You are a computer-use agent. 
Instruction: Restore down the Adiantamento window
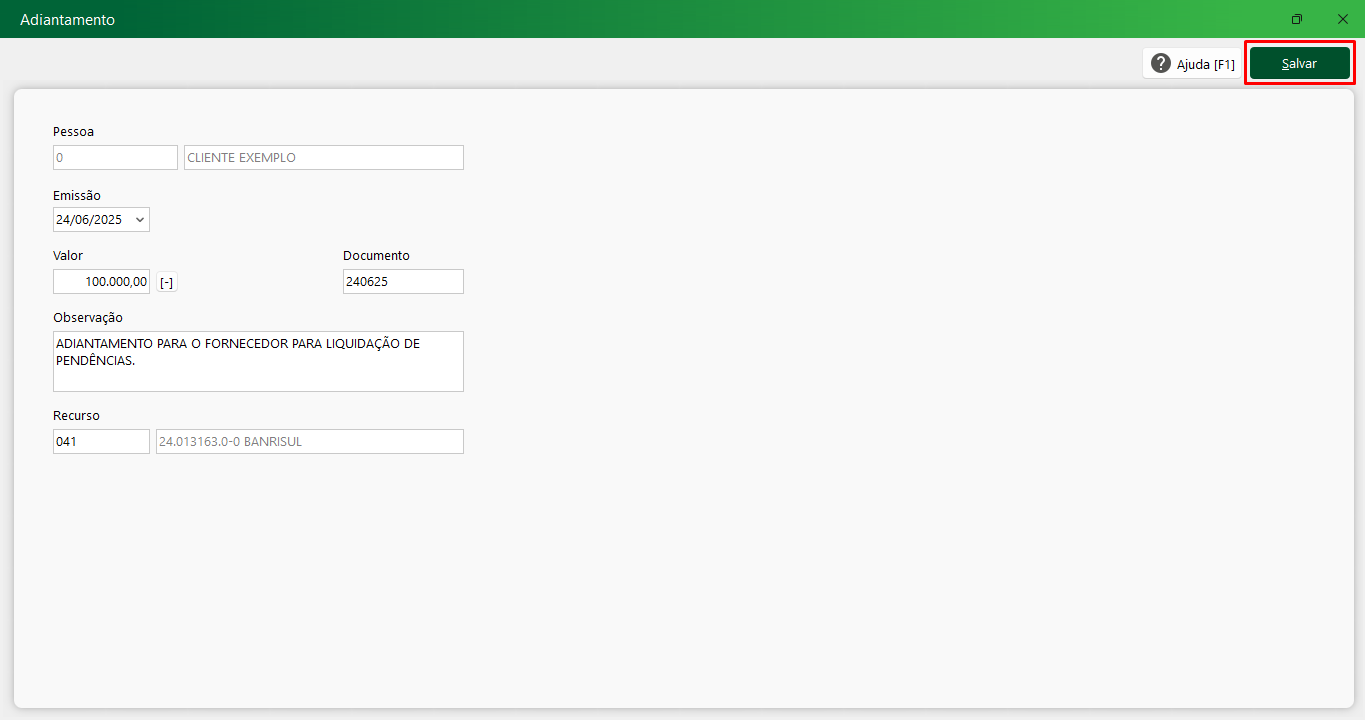[1297, 19]
